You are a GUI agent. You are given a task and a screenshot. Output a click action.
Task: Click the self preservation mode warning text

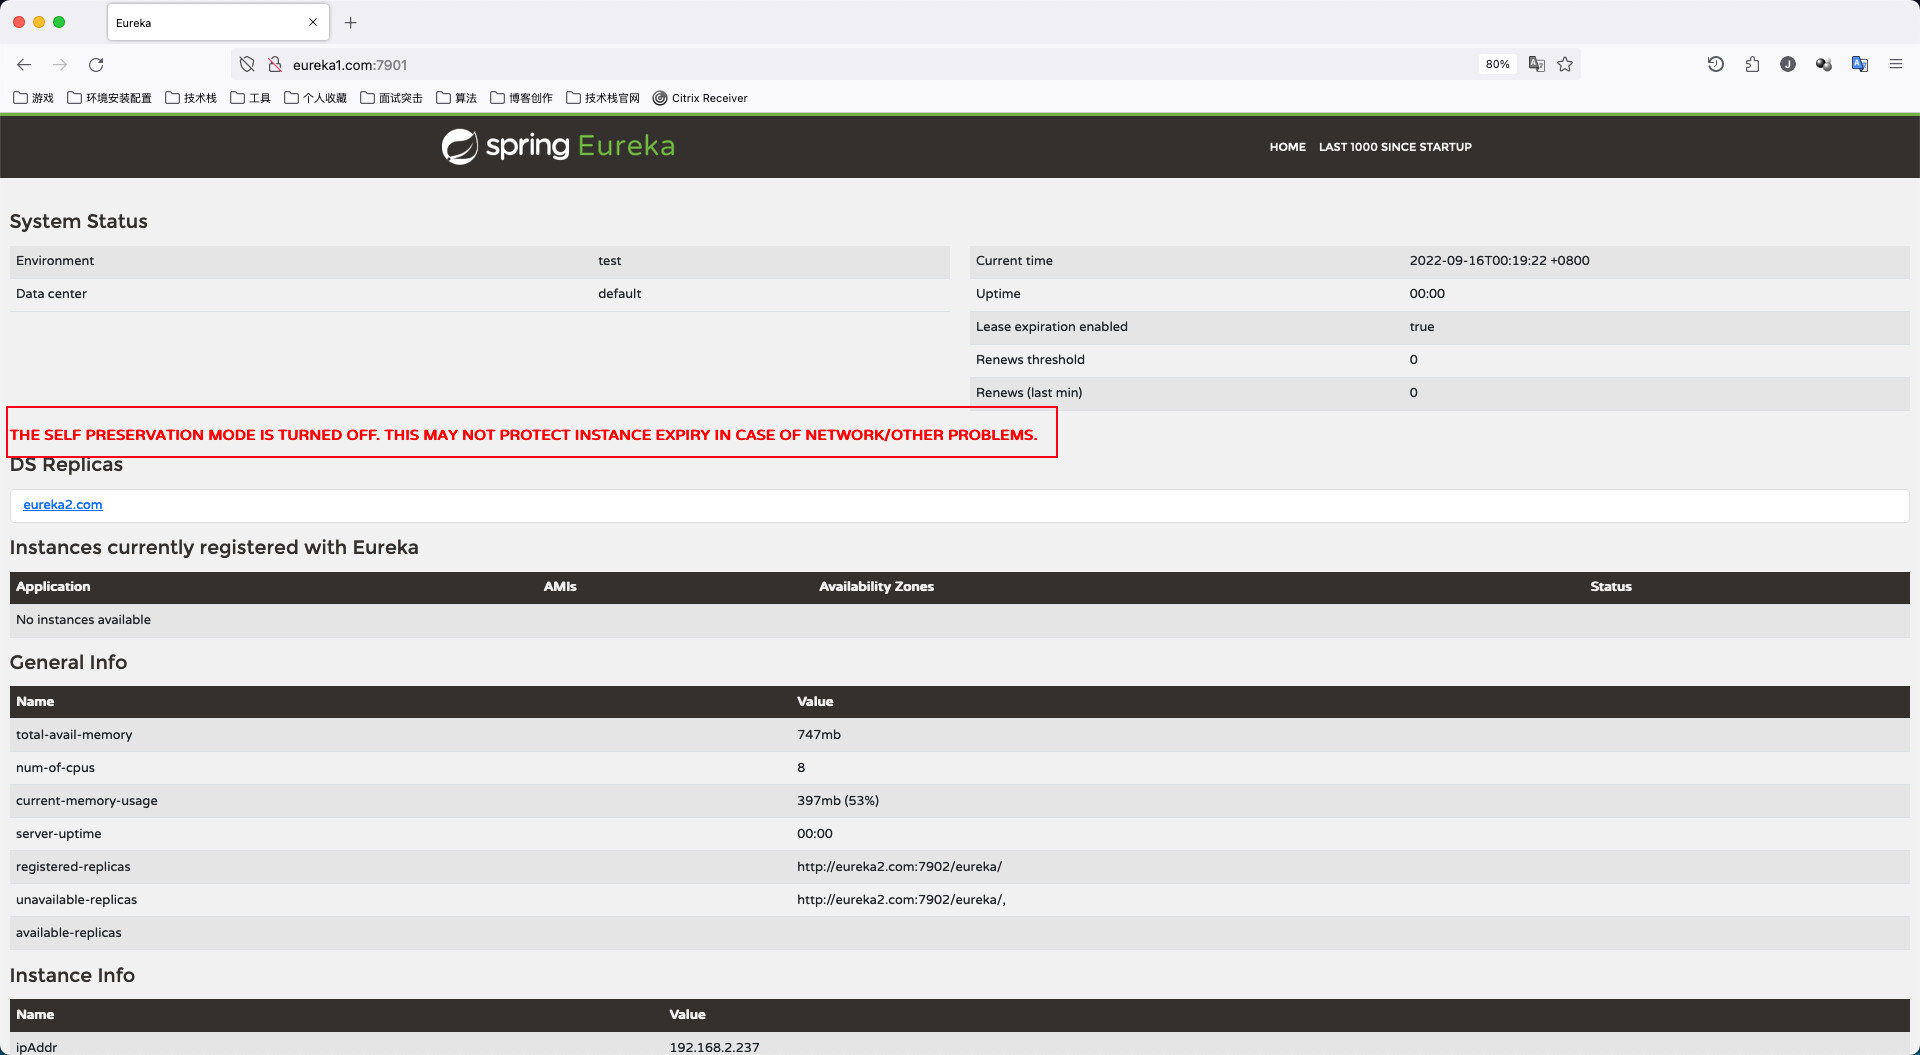point(524,435)
